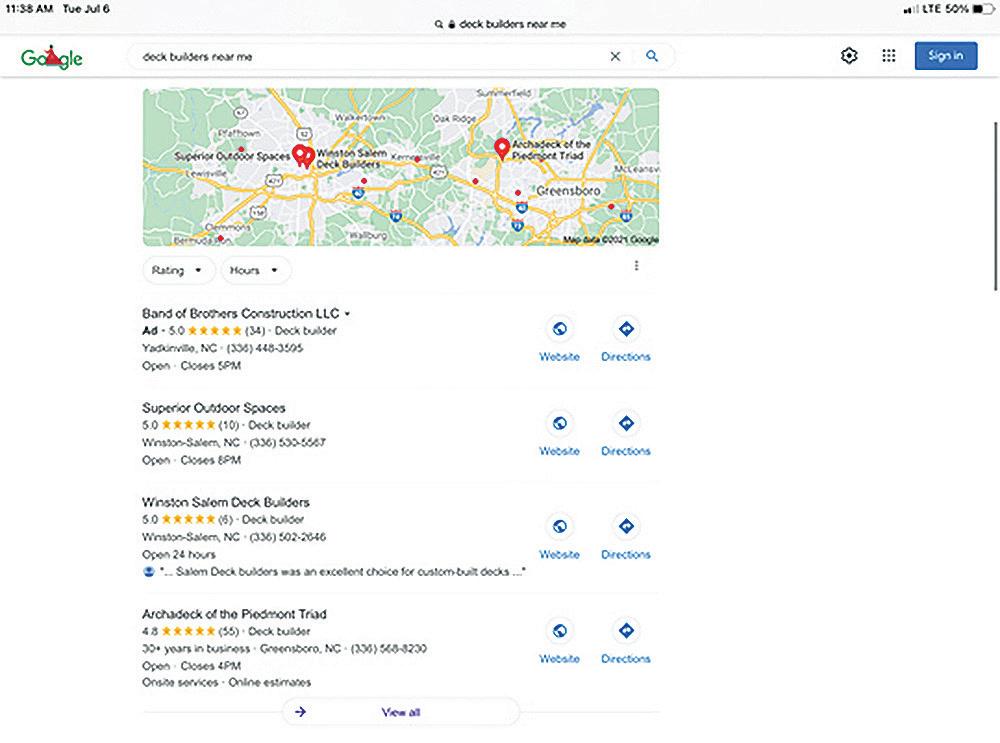The width and height of the screenshot is (1000, 743).
Task: Click the 'Winston Salem Deck Builders' map label
Action: click(x=351, y=159)
